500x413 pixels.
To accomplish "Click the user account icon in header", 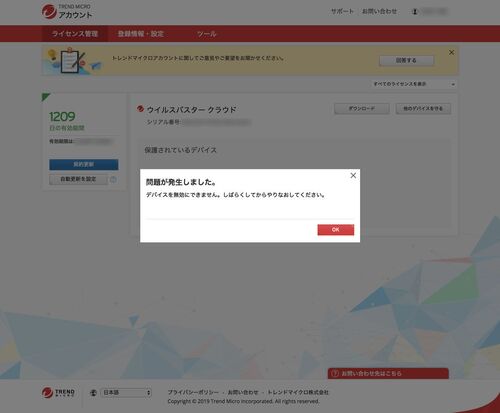I will tap(415, 12).
